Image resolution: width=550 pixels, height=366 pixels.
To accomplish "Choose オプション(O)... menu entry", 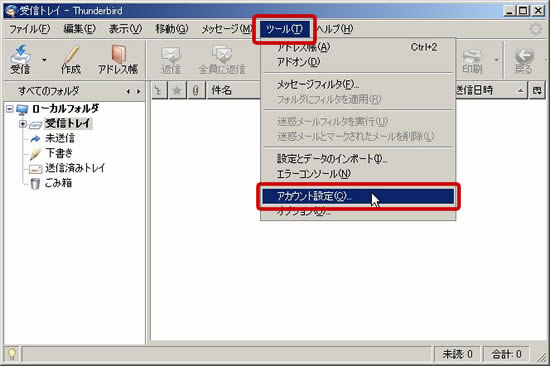I will 358,212.
